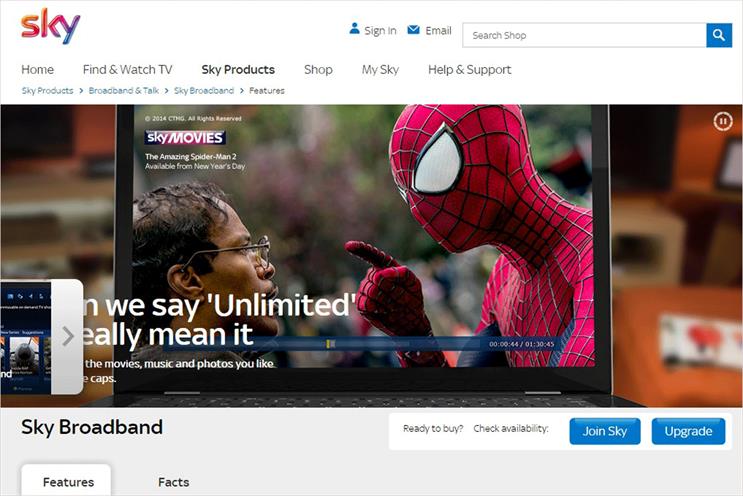
Task: Click the 'Features' breadcrumb text
Action: tap(267, 90)
